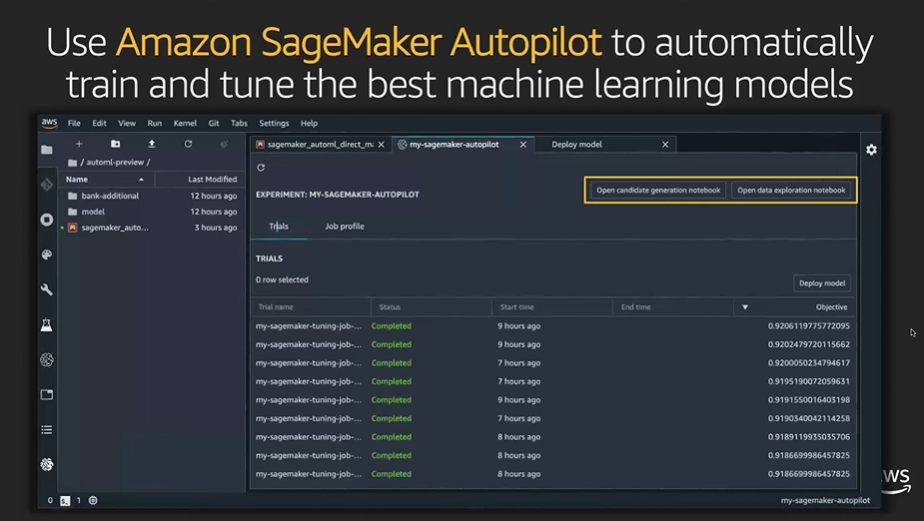
Task: Click the plus New Launcher icon
Action: point(79,144)
